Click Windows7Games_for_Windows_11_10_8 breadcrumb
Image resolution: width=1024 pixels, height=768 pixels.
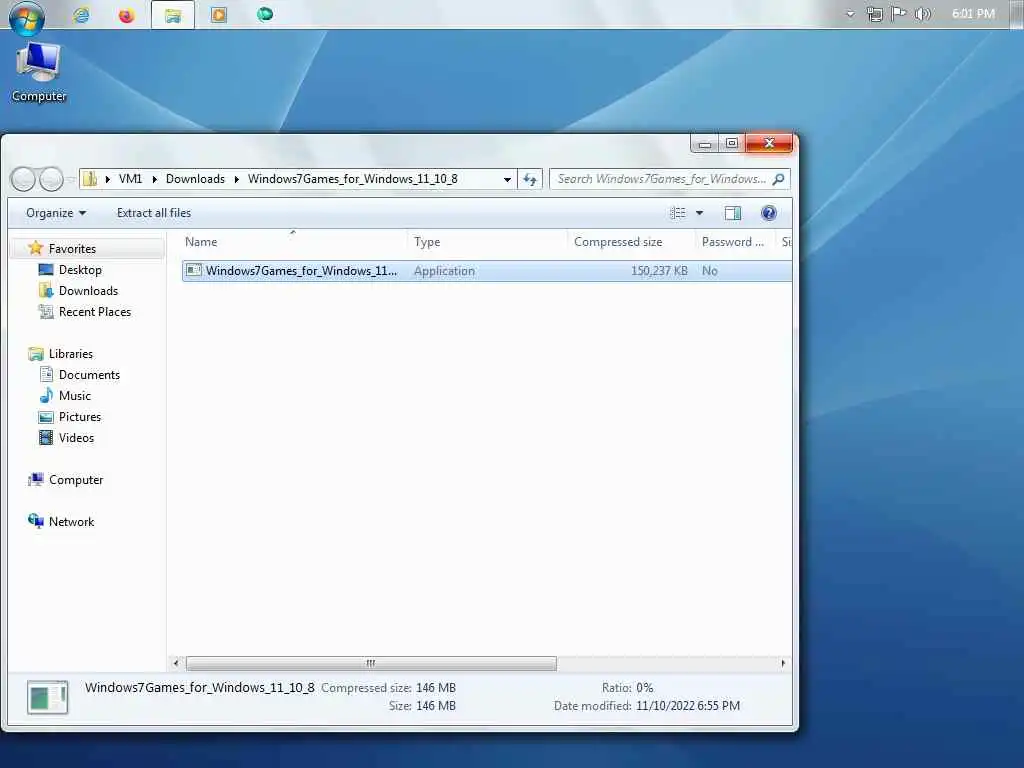(353, 179)
